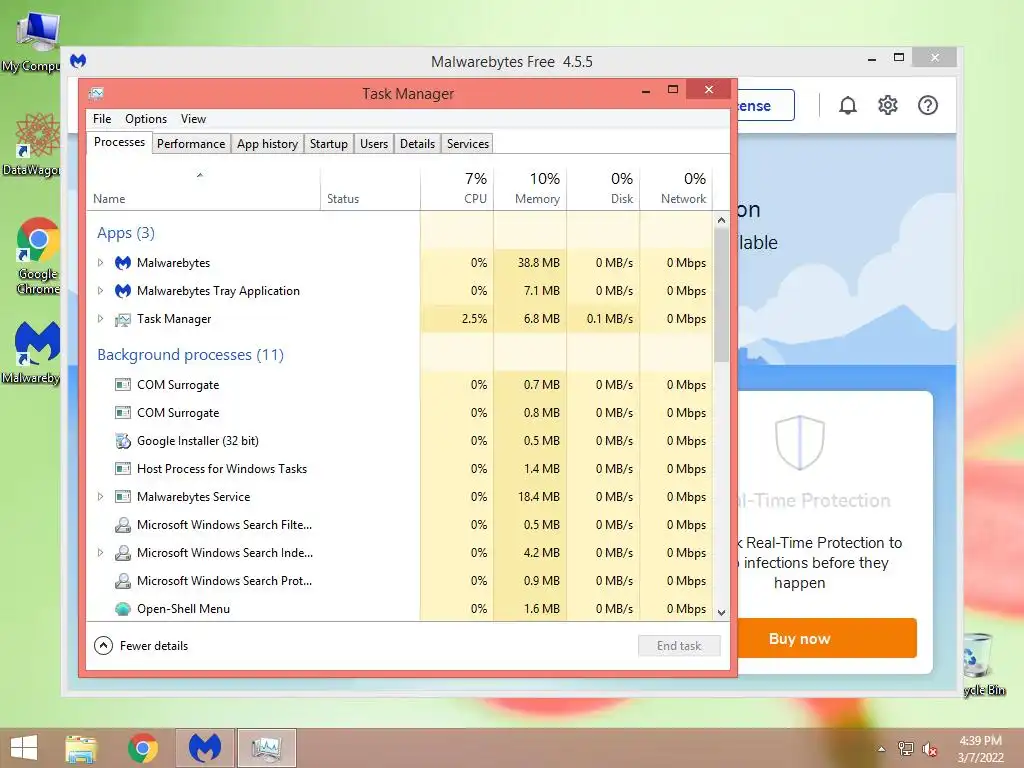1024x768 pixels.
Task: Select the My Computer desktop icon
Action: click(31, 42)
